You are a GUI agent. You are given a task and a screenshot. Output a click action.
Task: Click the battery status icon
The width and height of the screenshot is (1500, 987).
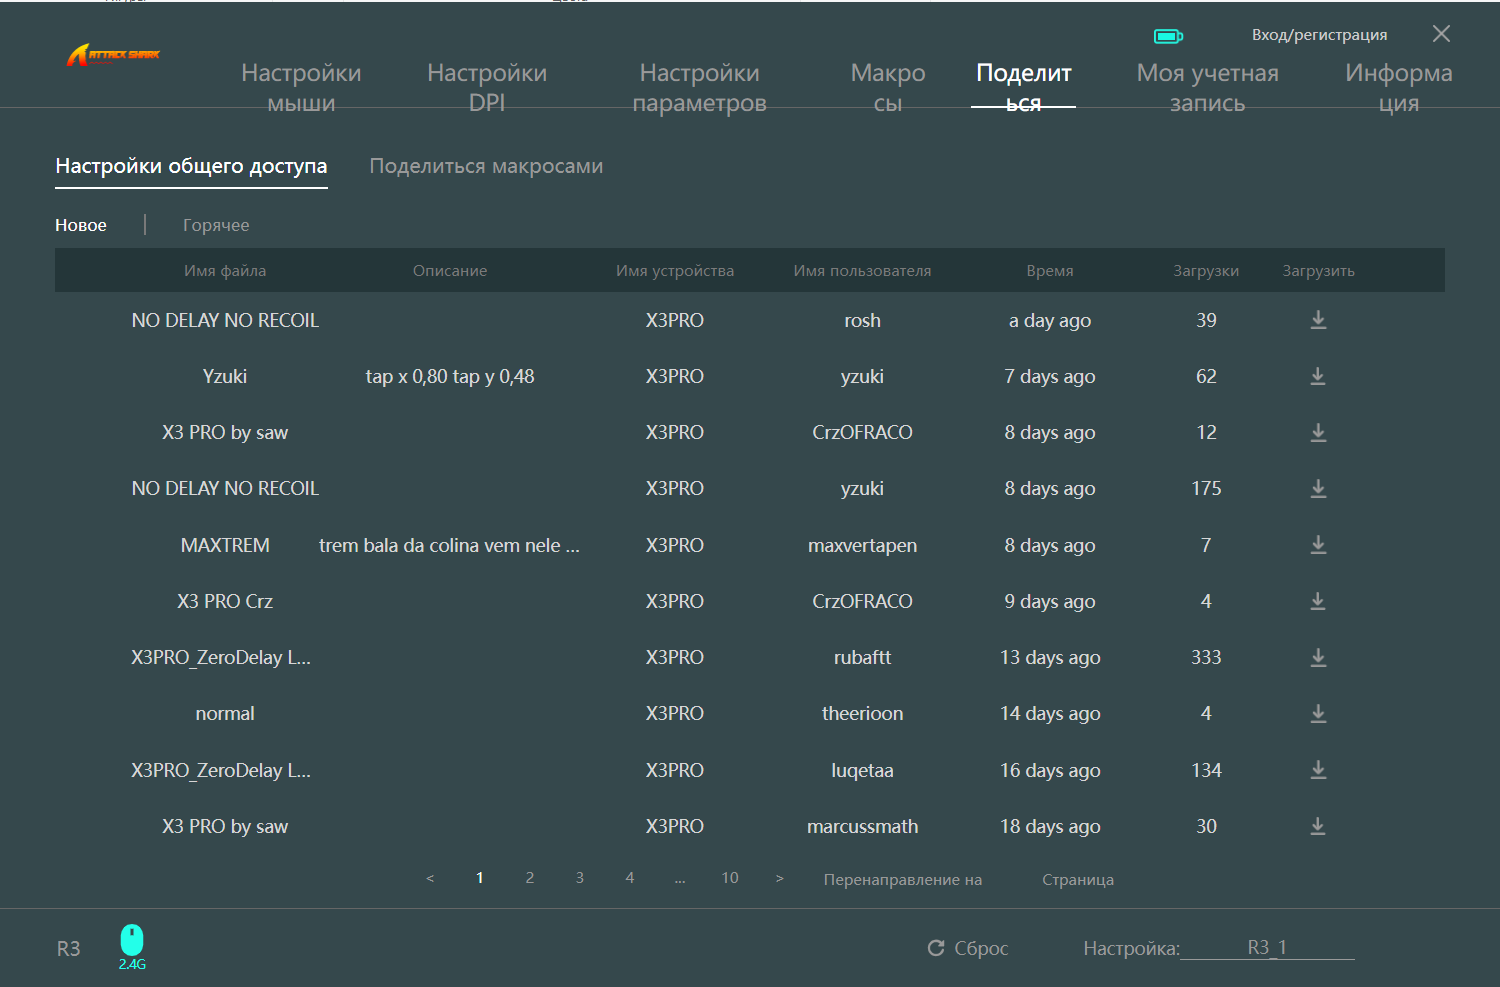(x=1168, y=36)
